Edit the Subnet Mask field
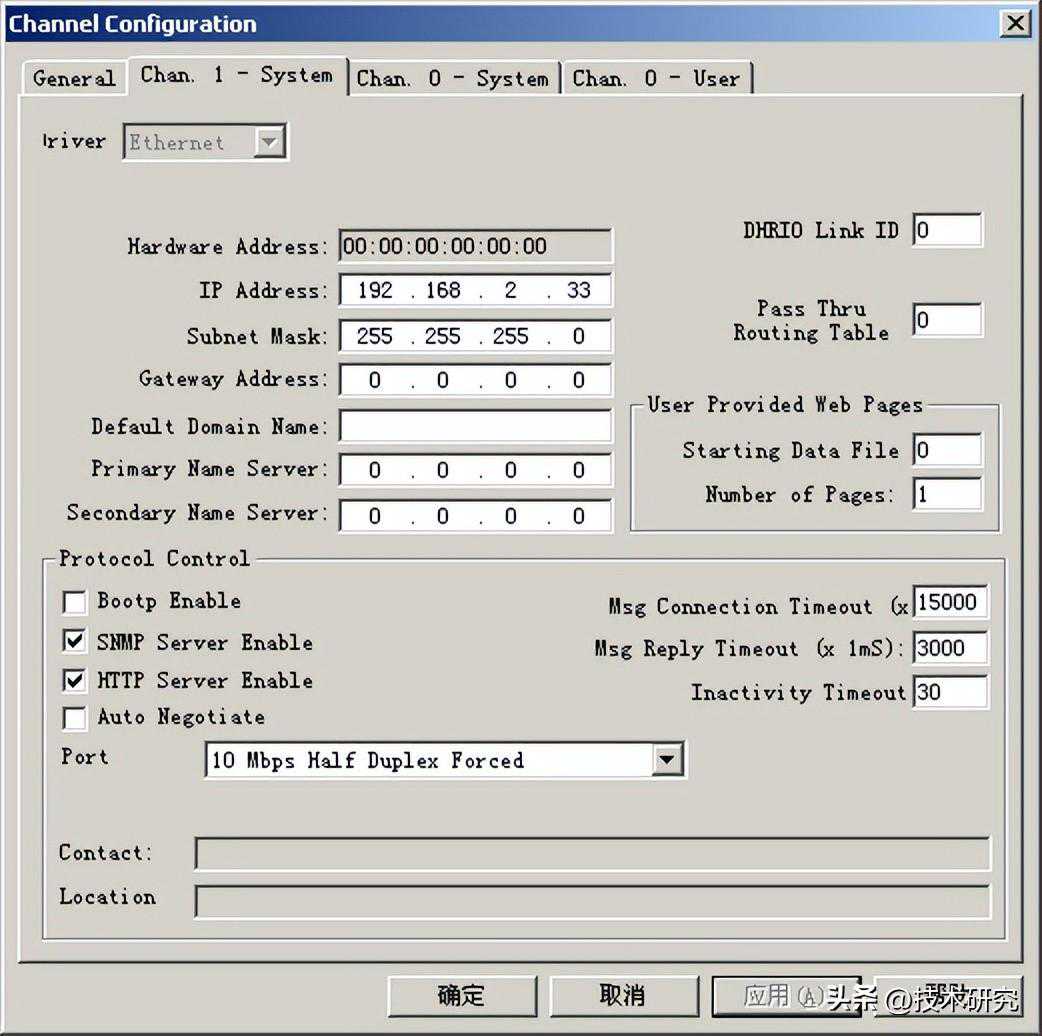The height and width of the screenshot is (1036, 1042). coord(475,336)
